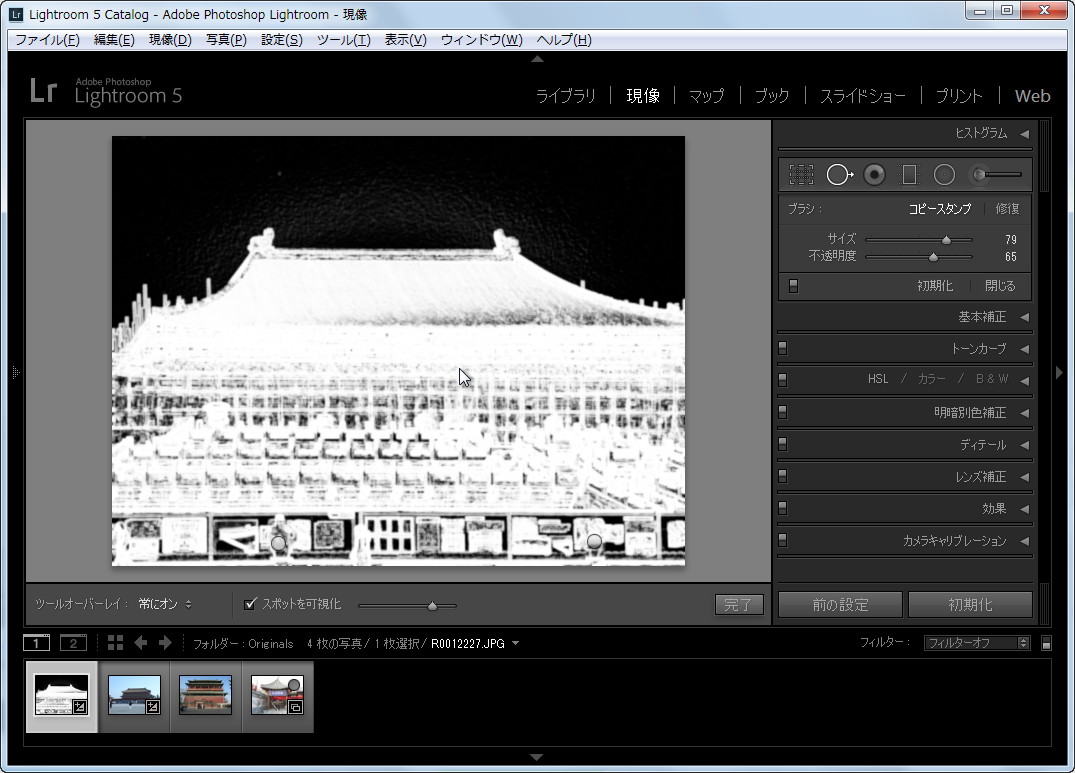Switch to the マップ module
This screenshot has width=1075, height=773.
(707, 96)
